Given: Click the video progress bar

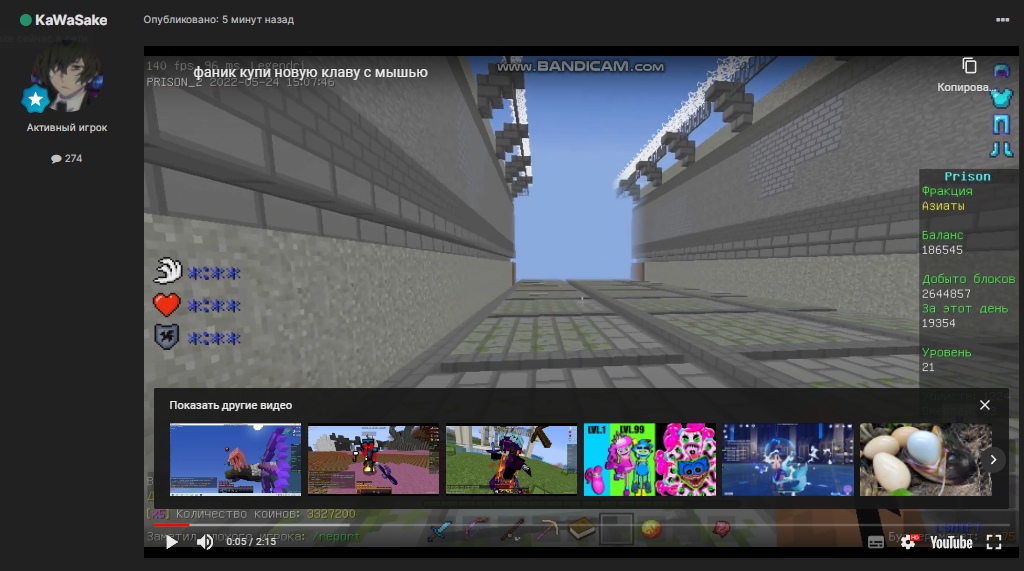Looking at the screenshot, I should [x=500, y=524].
